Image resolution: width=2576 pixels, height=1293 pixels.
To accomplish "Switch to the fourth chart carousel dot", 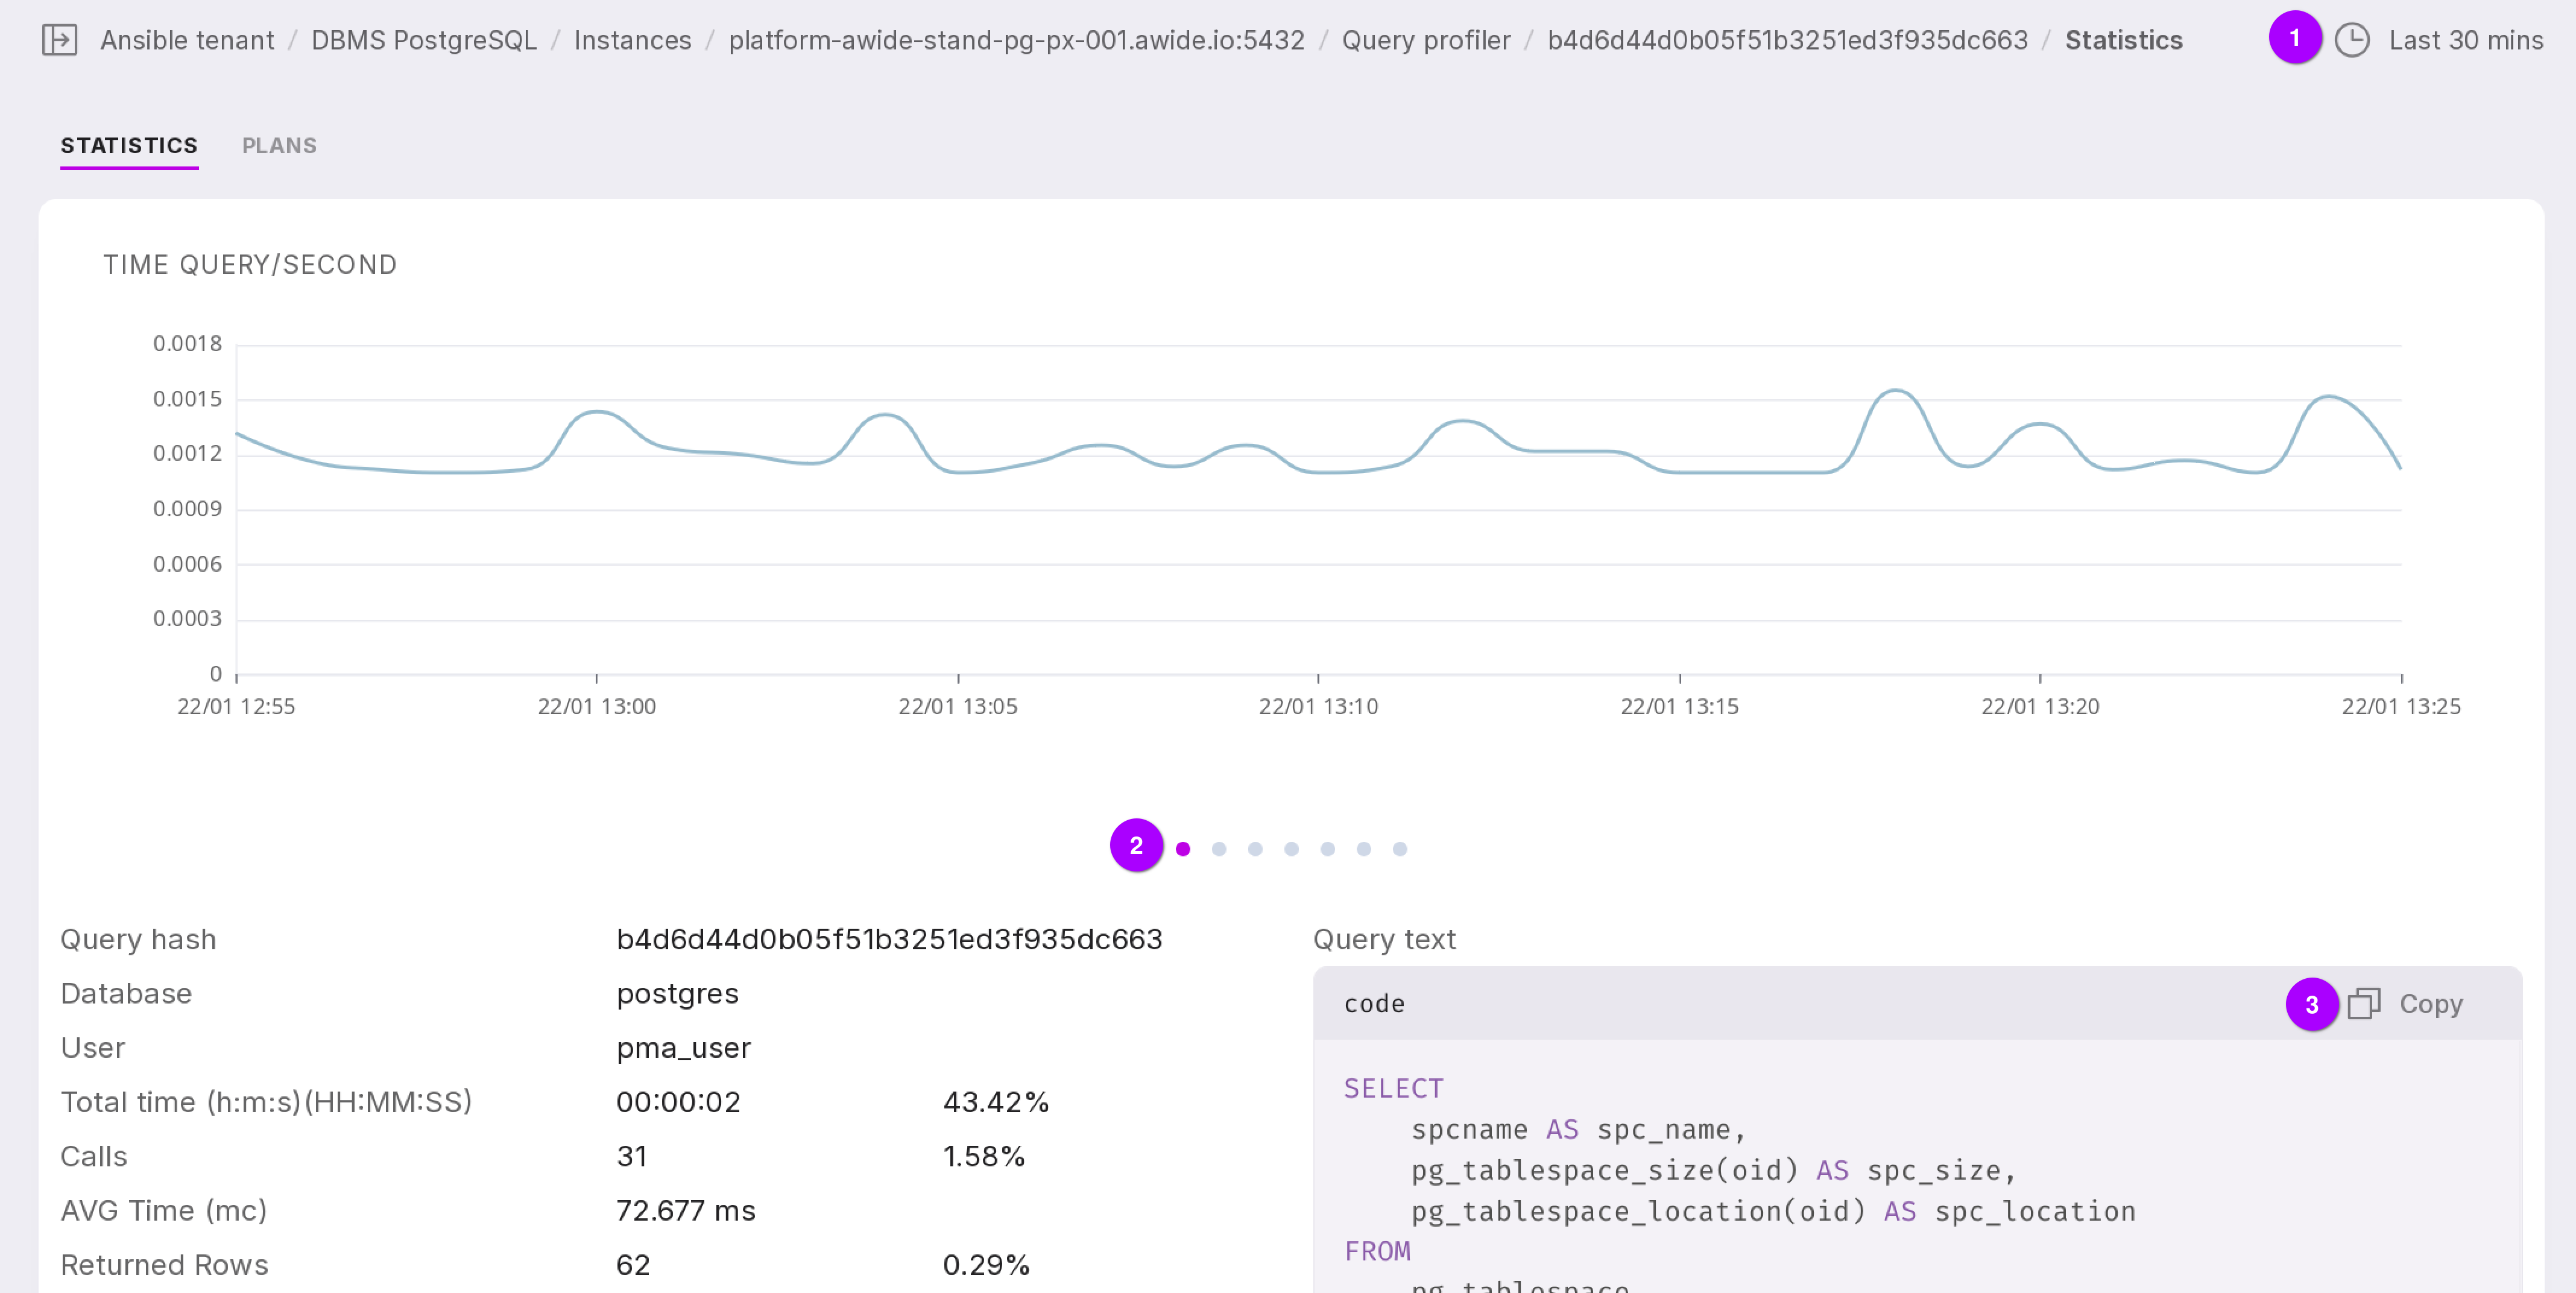I will pos(1291,849).
